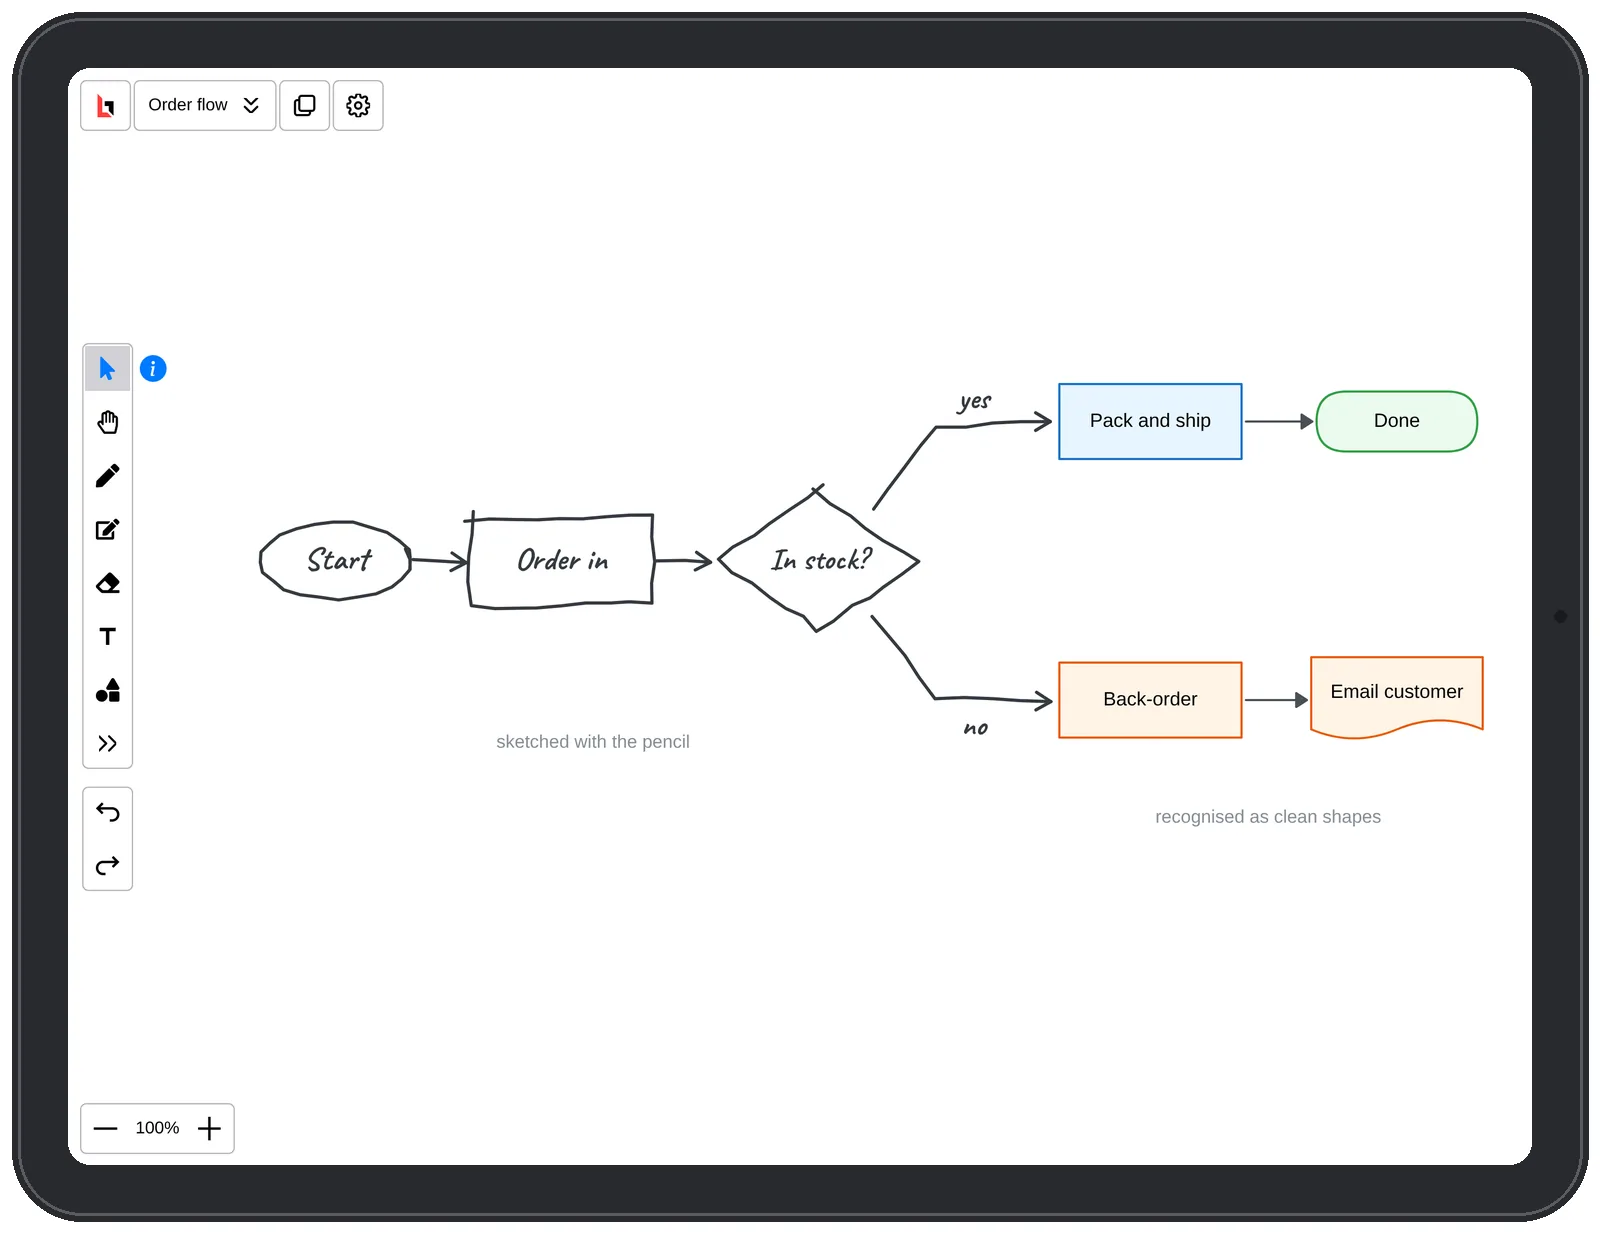
Task: Open the app logo main menu
Action: pyautogui.click(x=105, y=105)
